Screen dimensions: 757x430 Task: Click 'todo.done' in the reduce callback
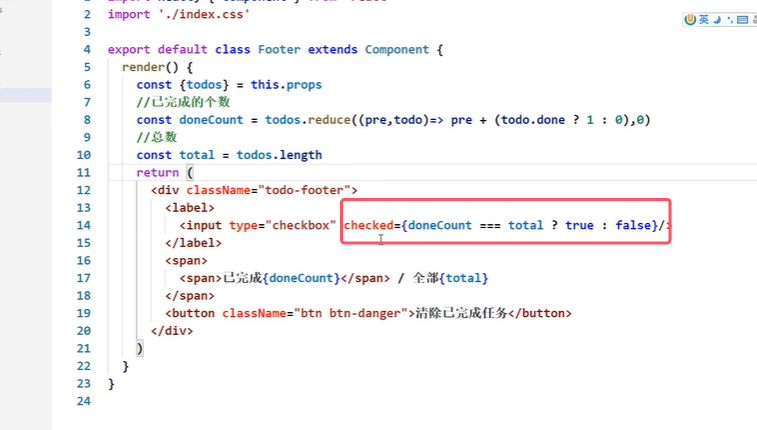533,120
